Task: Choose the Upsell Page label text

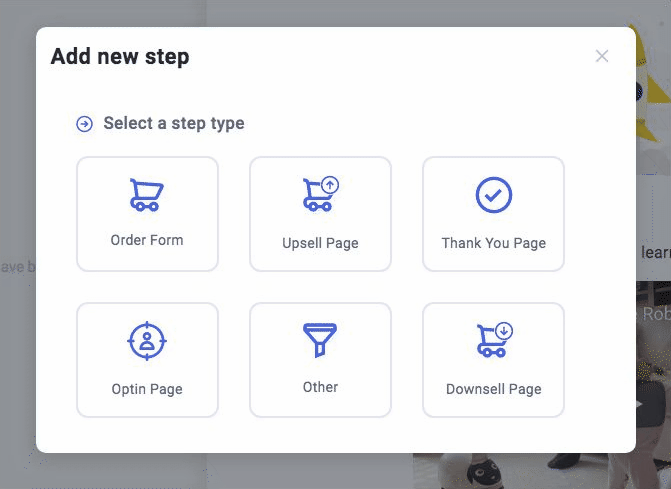Action: point(320,243)
